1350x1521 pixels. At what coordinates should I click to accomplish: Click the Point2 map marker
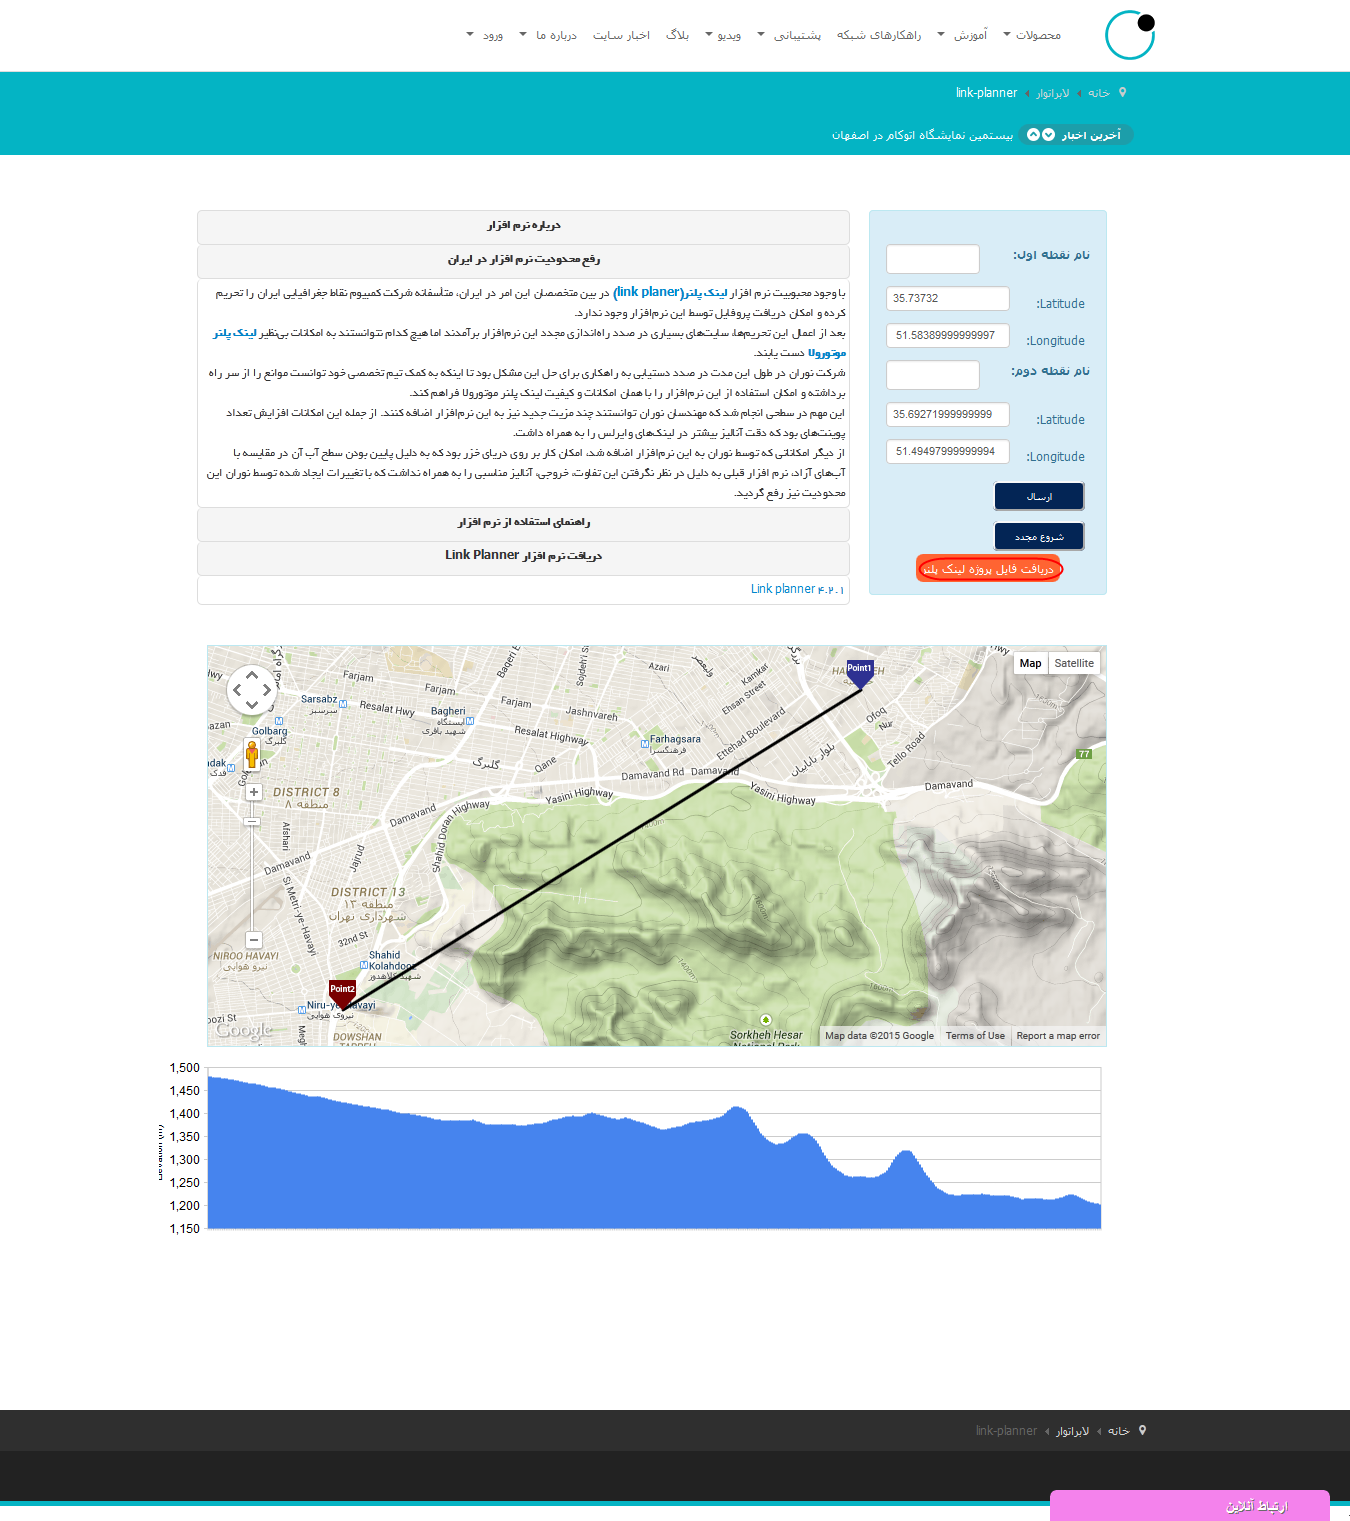342,993
